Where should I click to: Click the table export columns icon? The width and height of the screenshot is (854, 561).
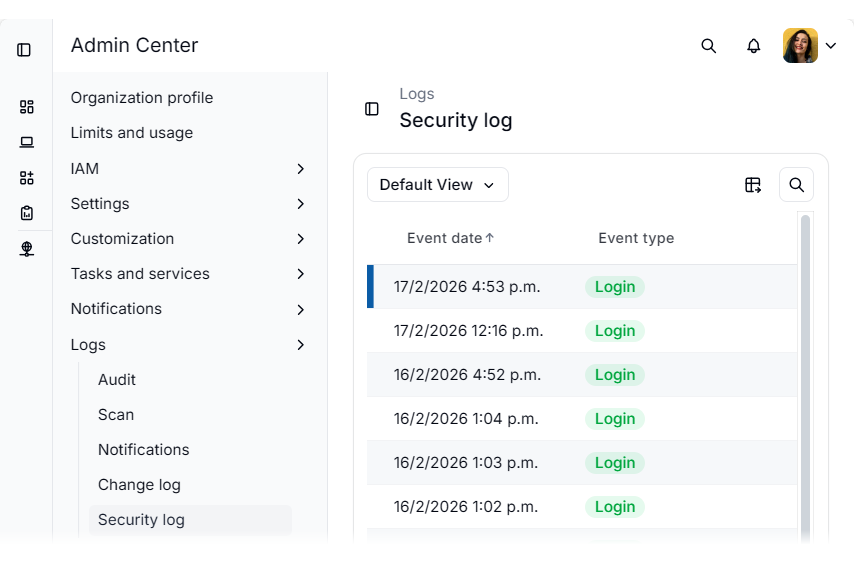[x=753, y=185]
